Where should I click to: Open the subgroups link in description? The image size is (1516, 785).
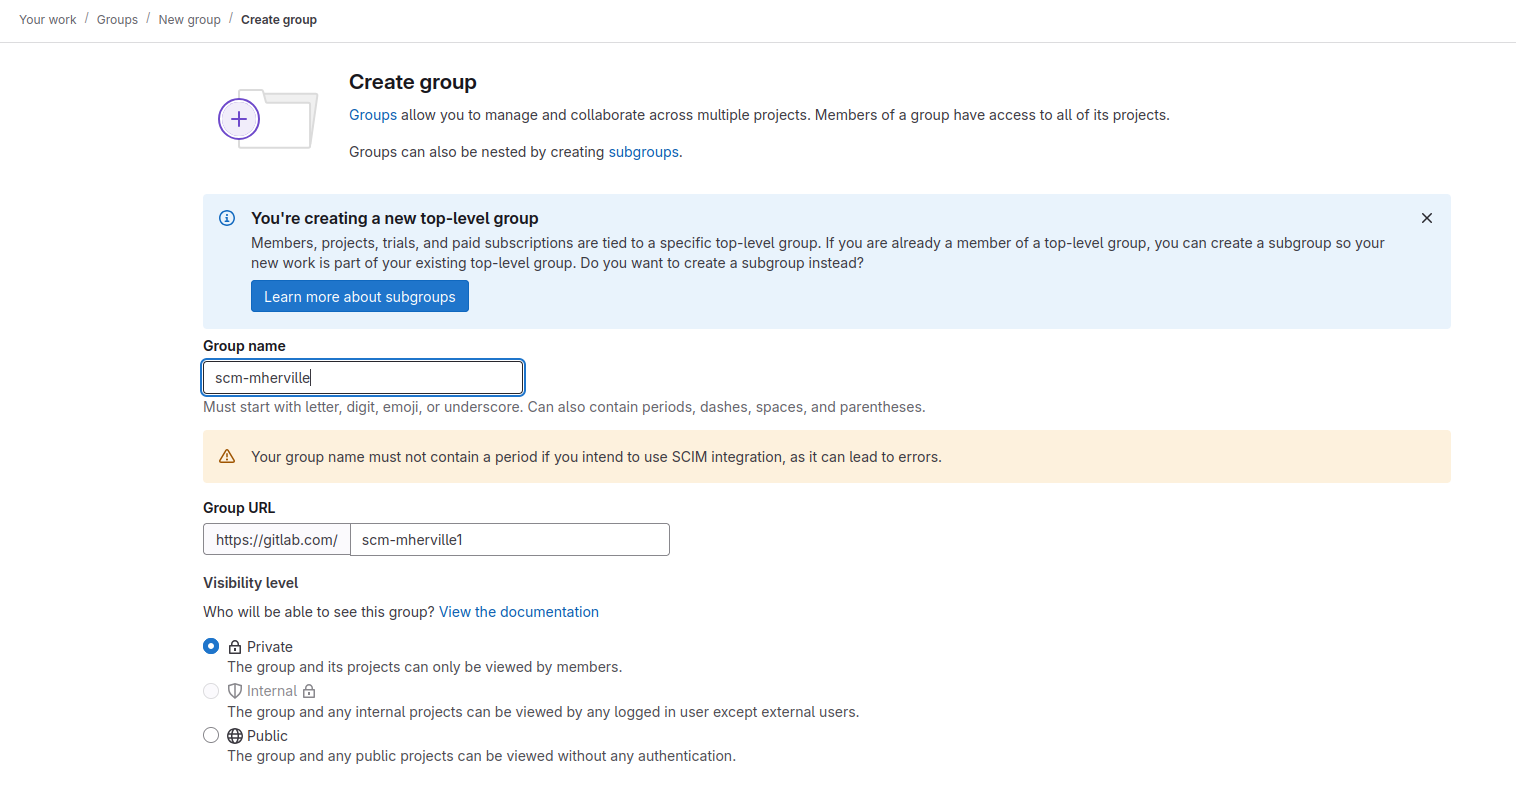click(643, 152)
